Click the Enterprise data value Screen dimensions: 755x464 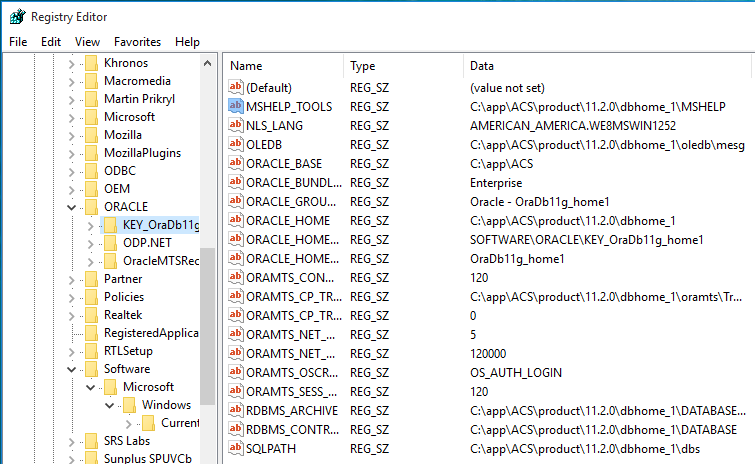(x=496, y=183)
